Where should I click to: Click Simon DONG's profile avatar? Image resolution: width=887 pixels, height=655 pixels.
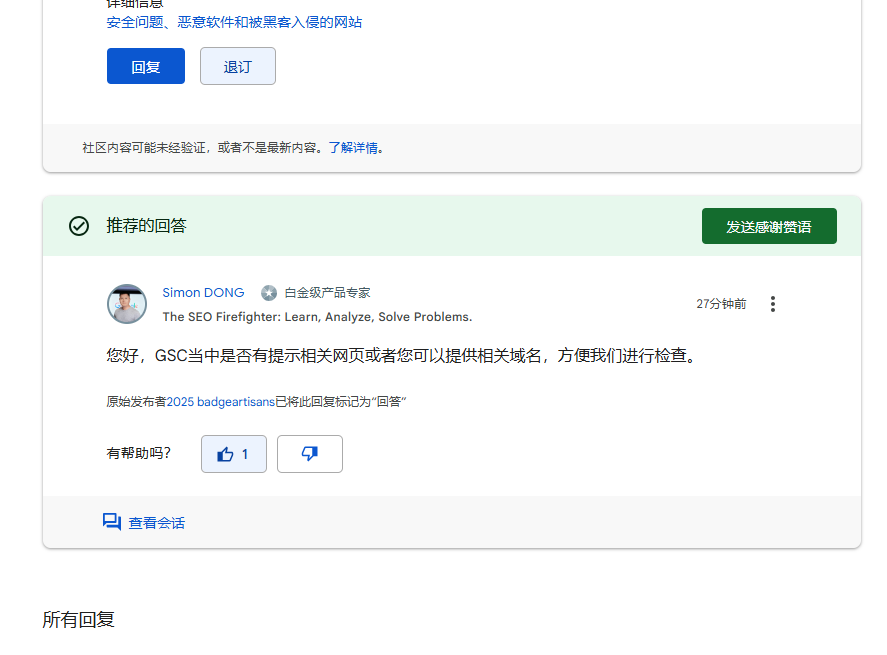[127, 304]
